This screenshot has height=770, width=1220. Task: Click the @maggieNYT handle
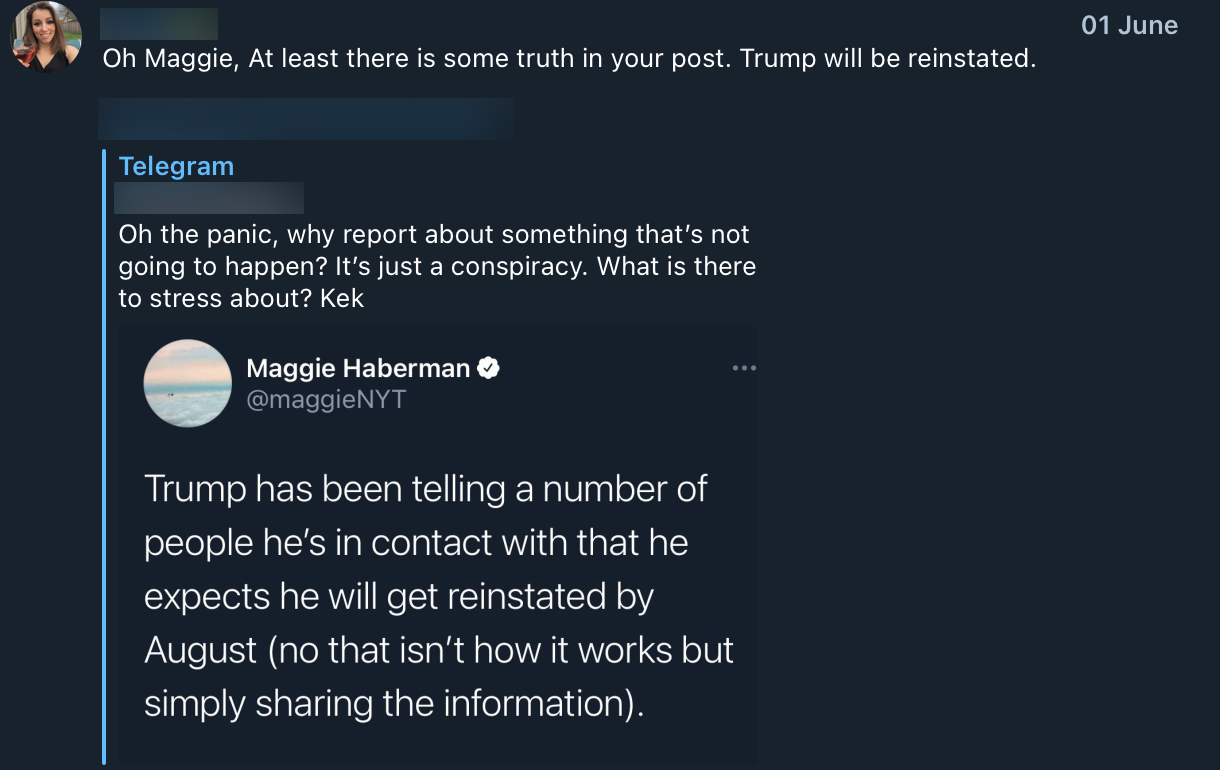[326, 399]
